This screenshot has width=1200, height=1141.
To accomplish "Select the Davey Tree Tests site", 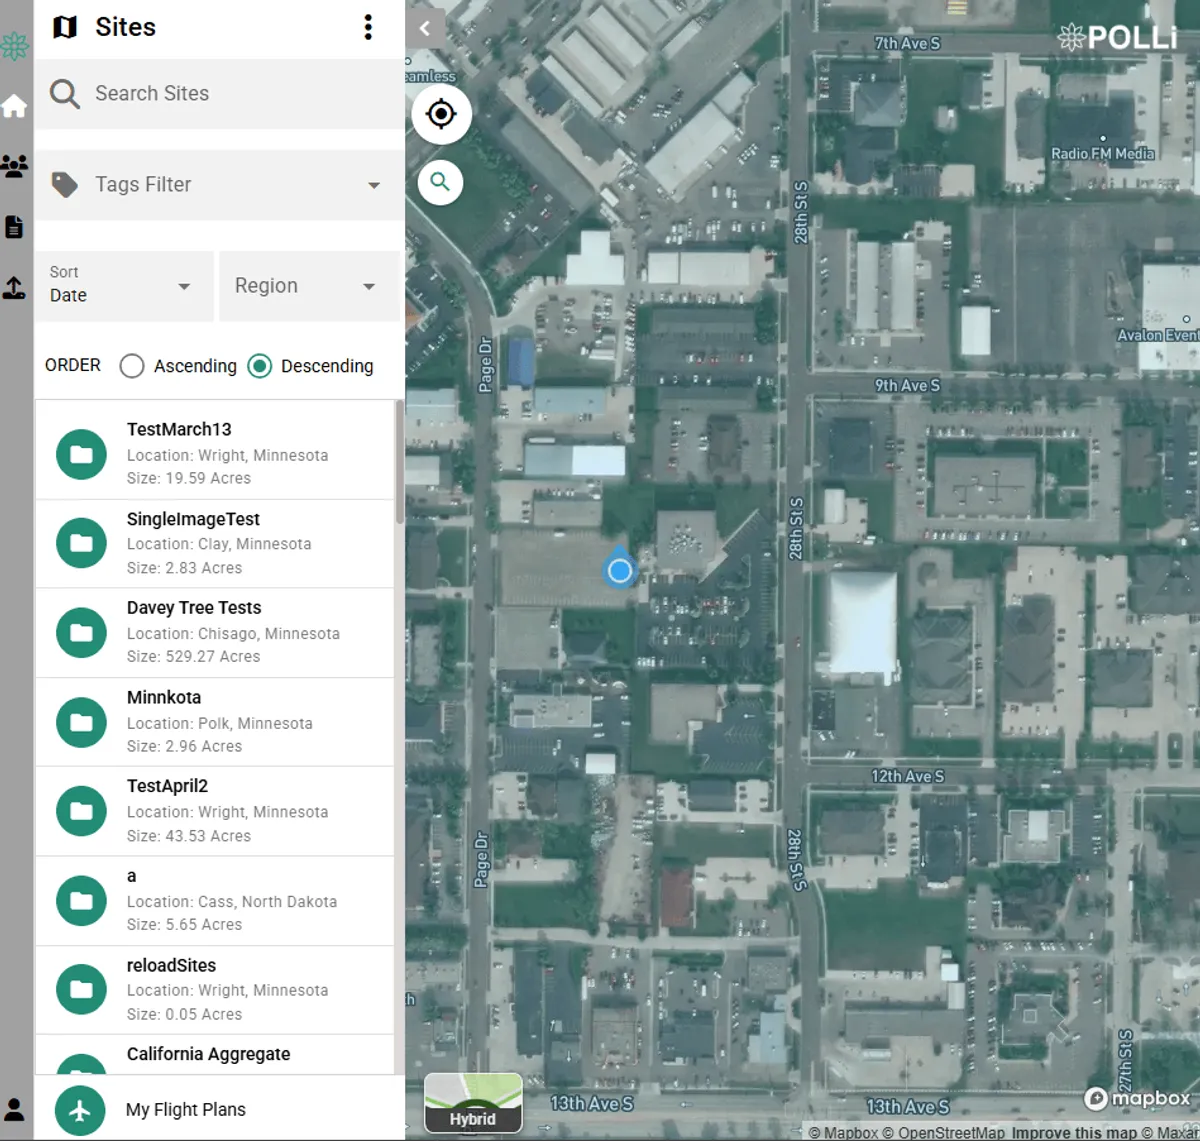I will tap(215, 632).
